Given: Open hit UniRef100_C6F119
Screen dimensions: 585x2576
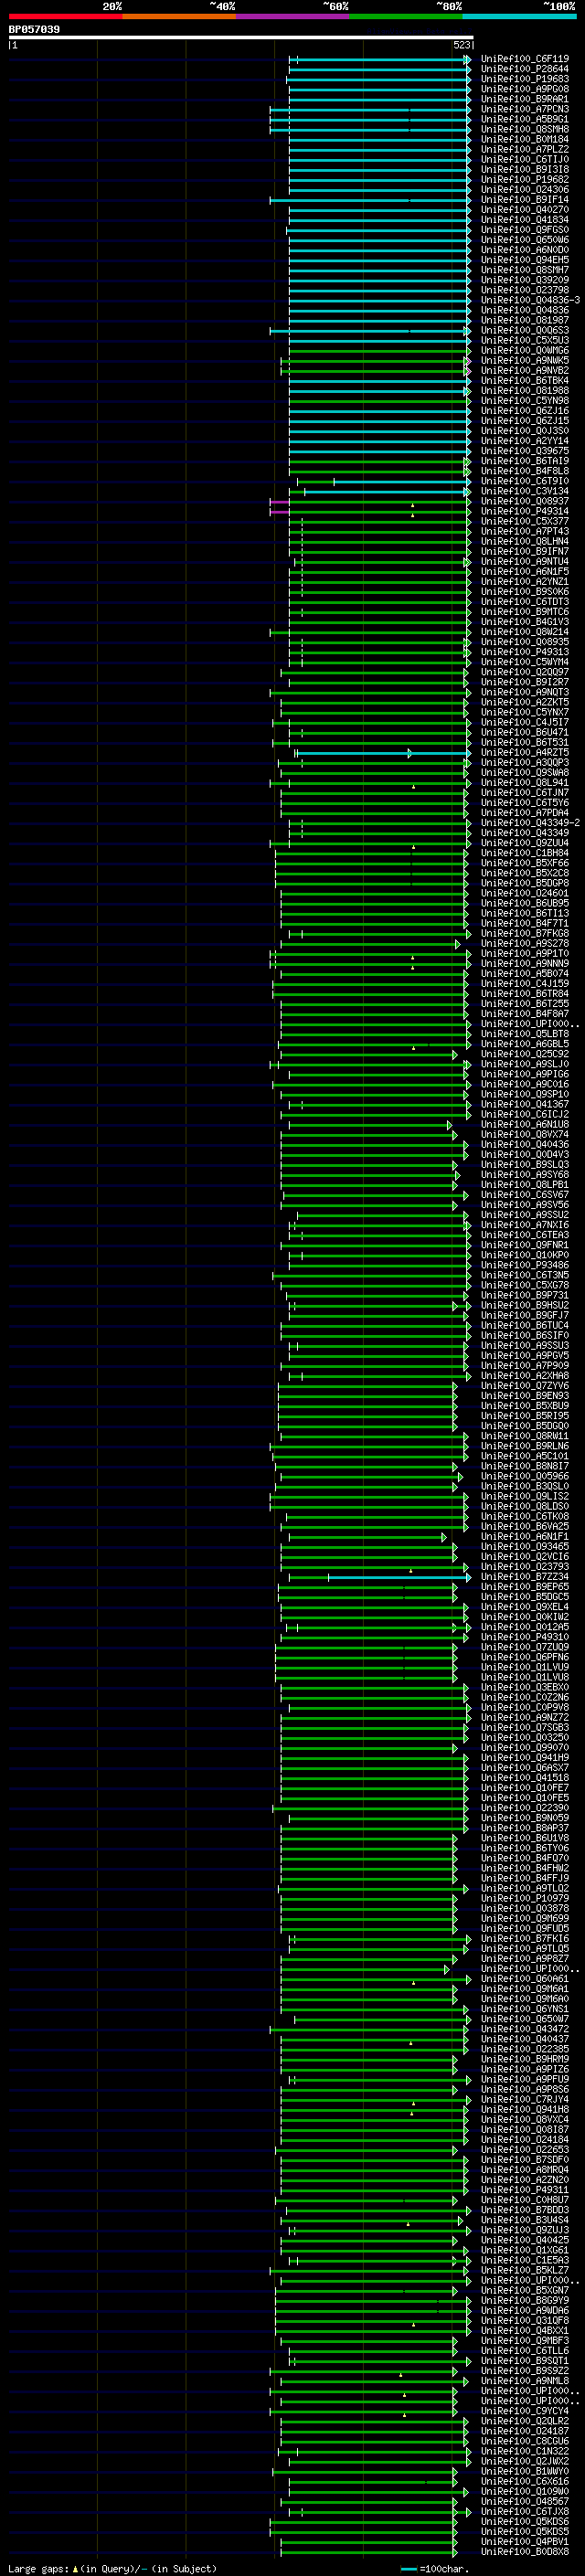Looking at the screenshot, I should pyautogui.click(x=524, y=59).
